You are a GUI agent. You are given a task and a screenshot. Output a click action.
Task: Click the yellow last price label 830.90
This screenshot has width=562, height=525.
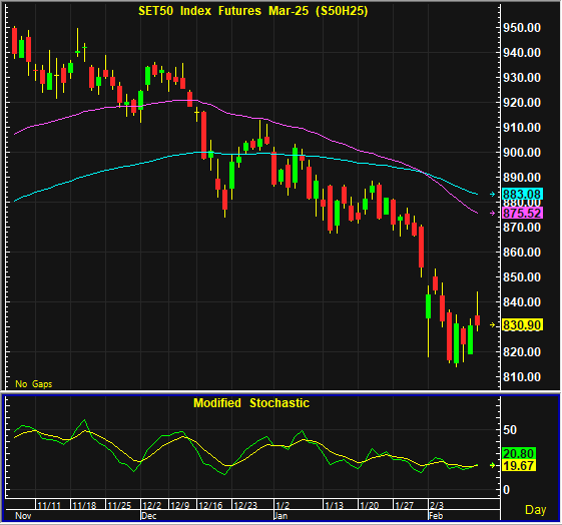[522, 325]
